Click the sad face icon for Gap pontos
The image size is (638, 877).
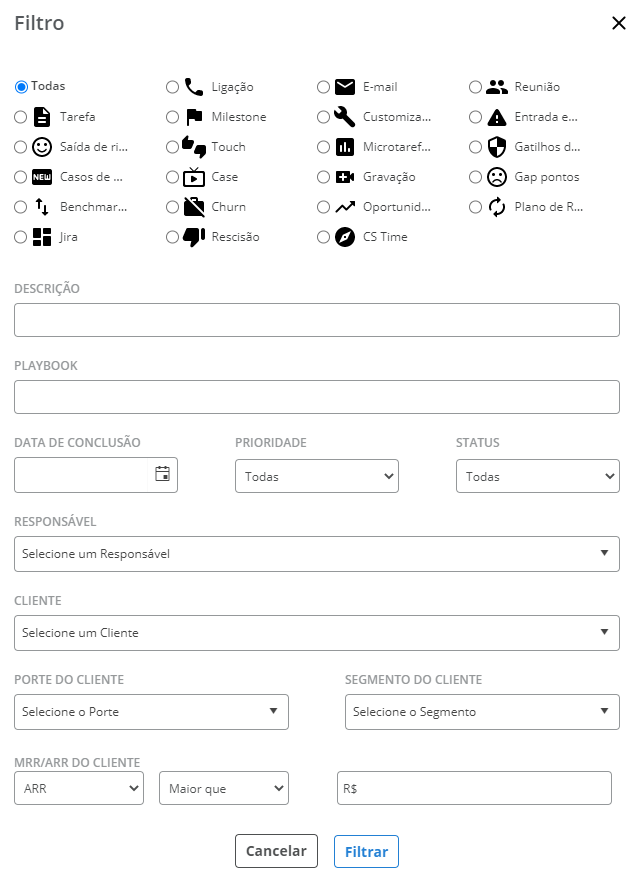pyautogui.click(x=497, y=177)
